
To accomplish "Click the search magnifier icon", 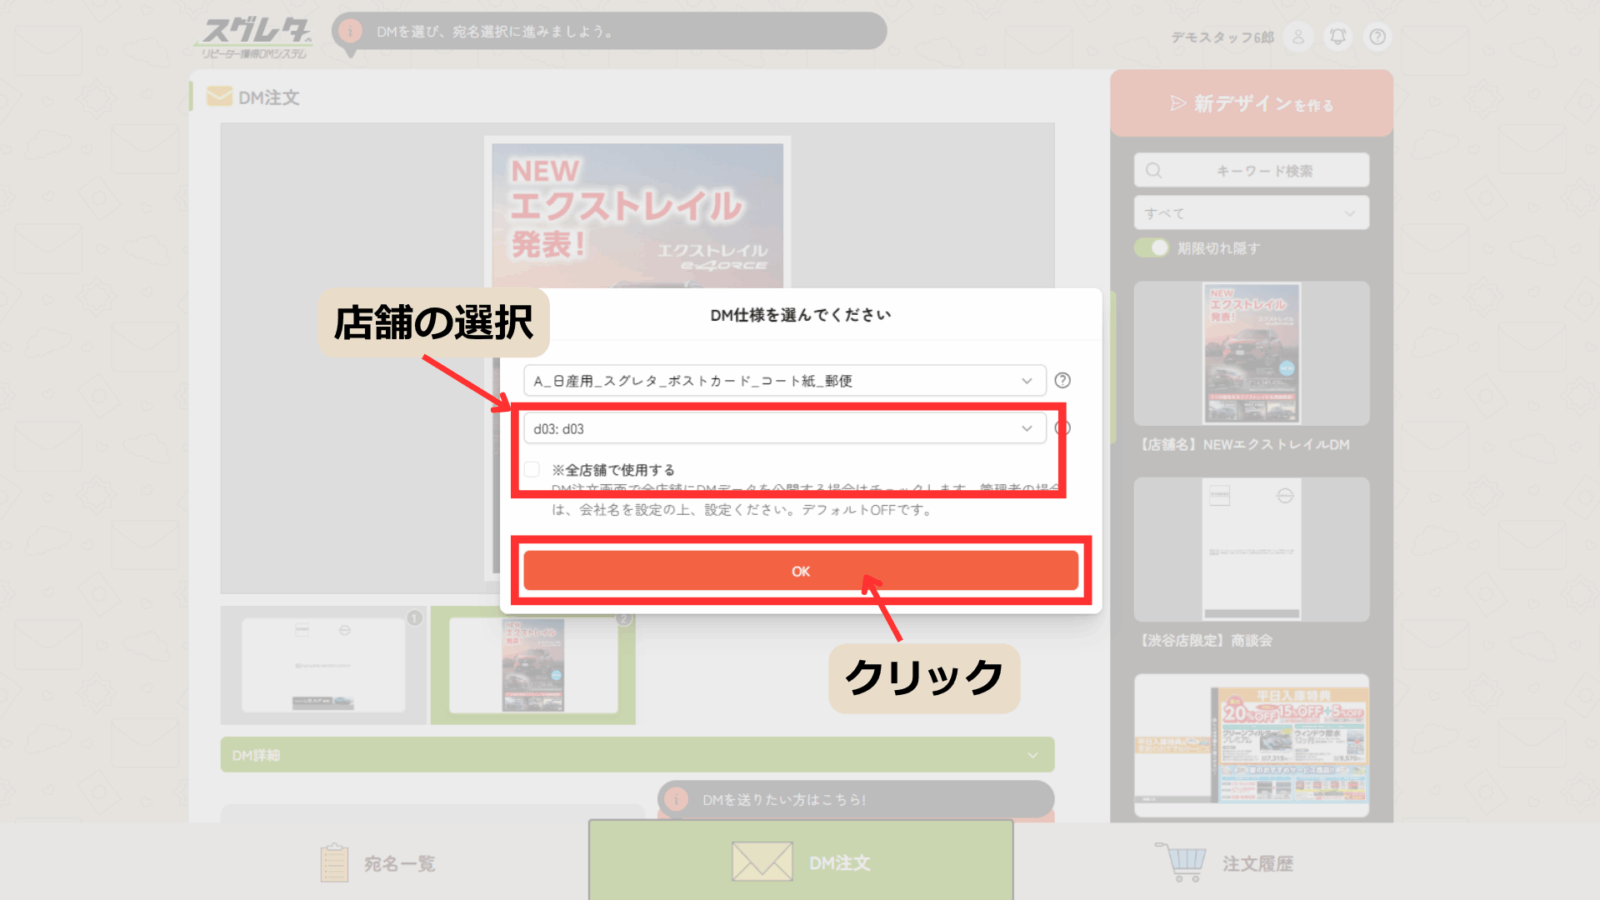I will coord(1154,171).
